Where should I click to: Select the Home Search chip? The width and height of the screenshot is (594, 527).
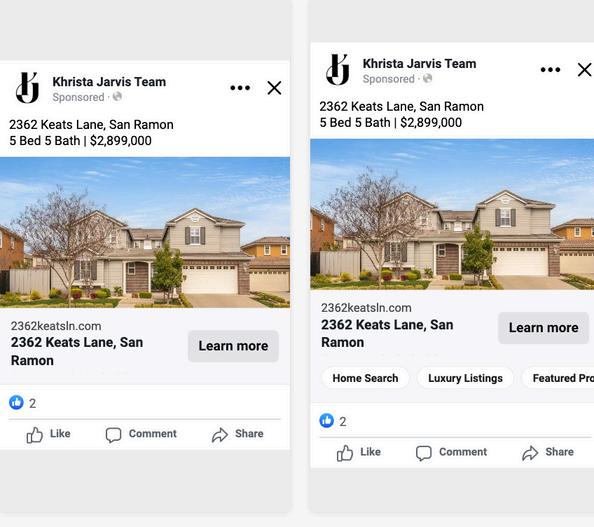(365, 378)
